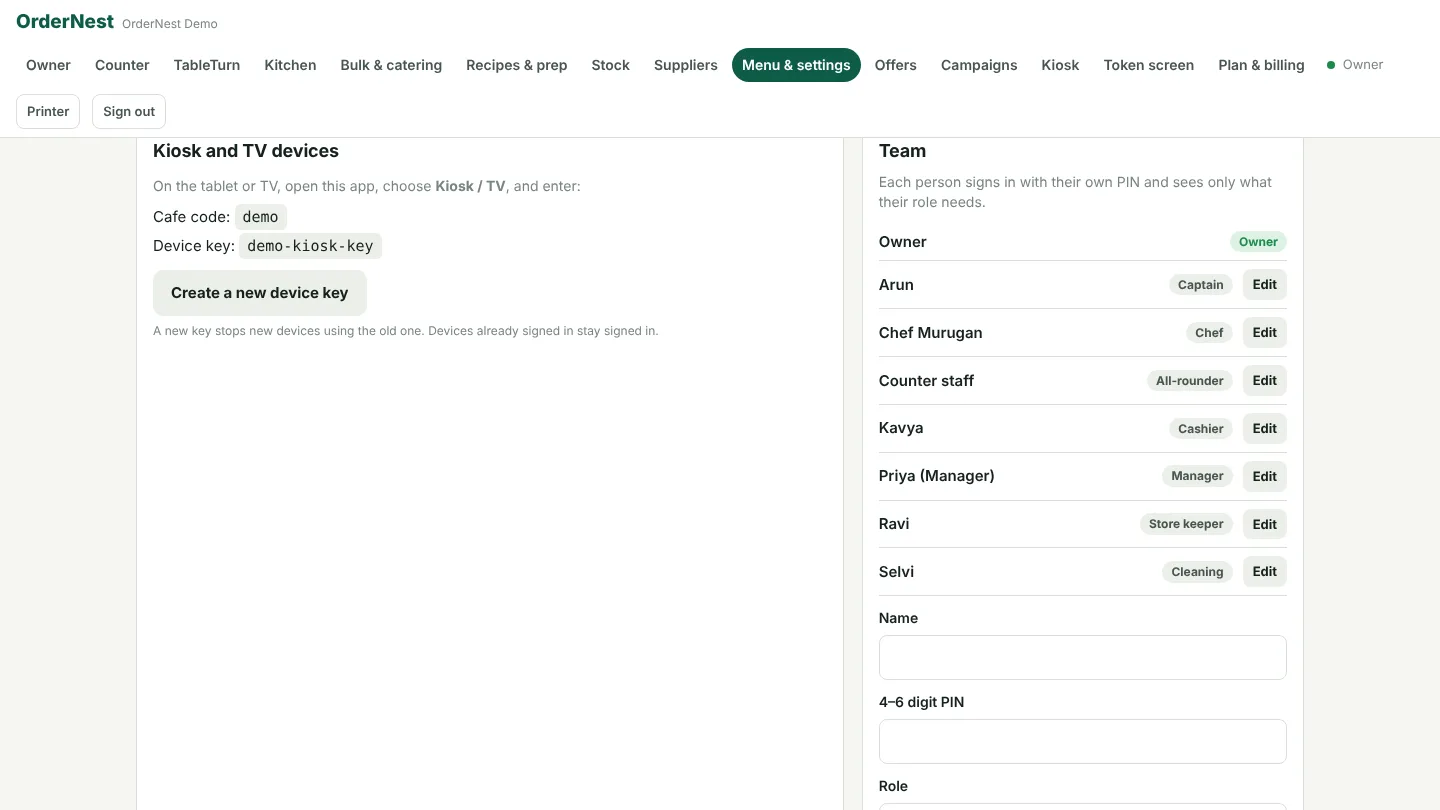Open Bulk & catering section
The height and width of the screenshot is (810, 1440).
pyautogui.click(x=391, y=65)
